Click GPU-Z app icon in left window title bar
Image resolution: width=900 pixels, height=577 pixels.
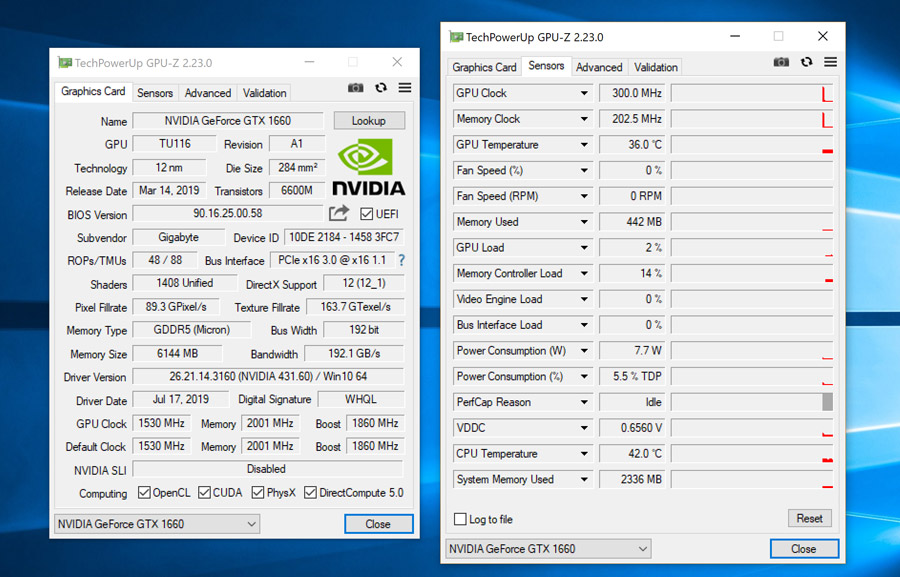[65, 63]
